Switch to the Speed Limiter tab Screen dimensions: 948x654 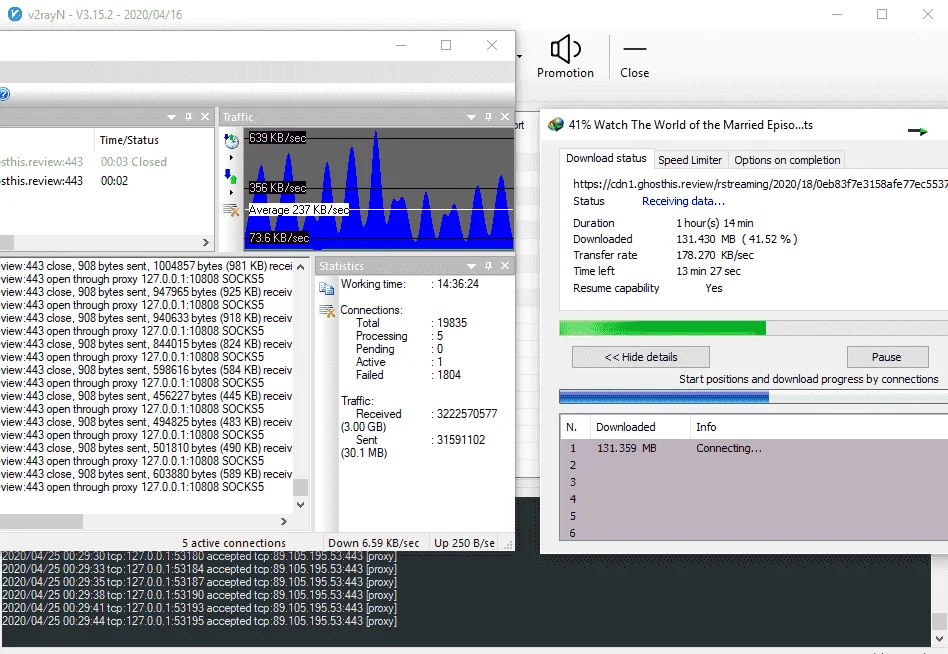pos(690,160)
